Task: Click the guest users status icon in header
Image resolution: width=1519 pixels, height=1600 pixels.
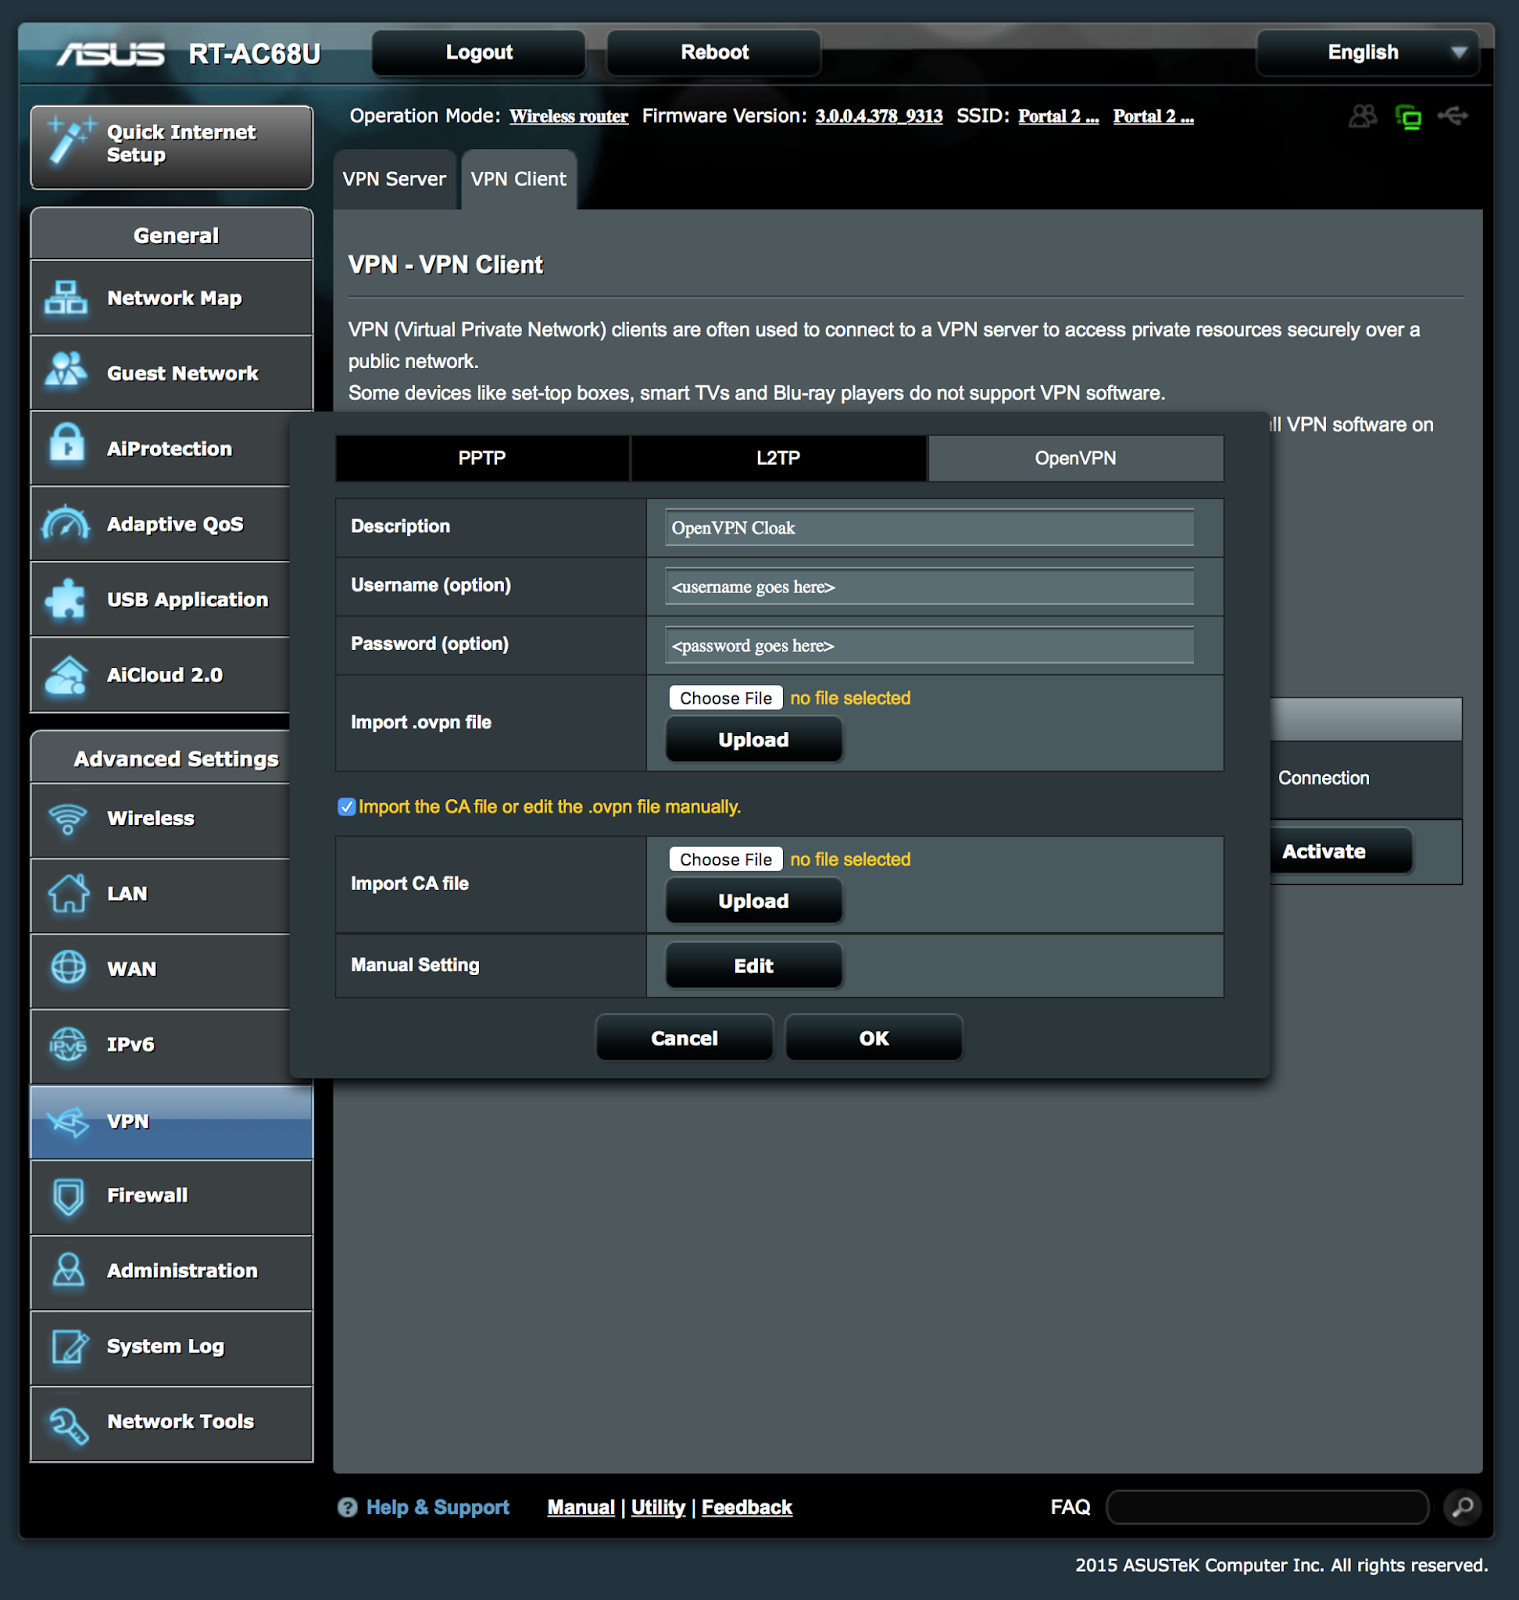Action: 1363,116
